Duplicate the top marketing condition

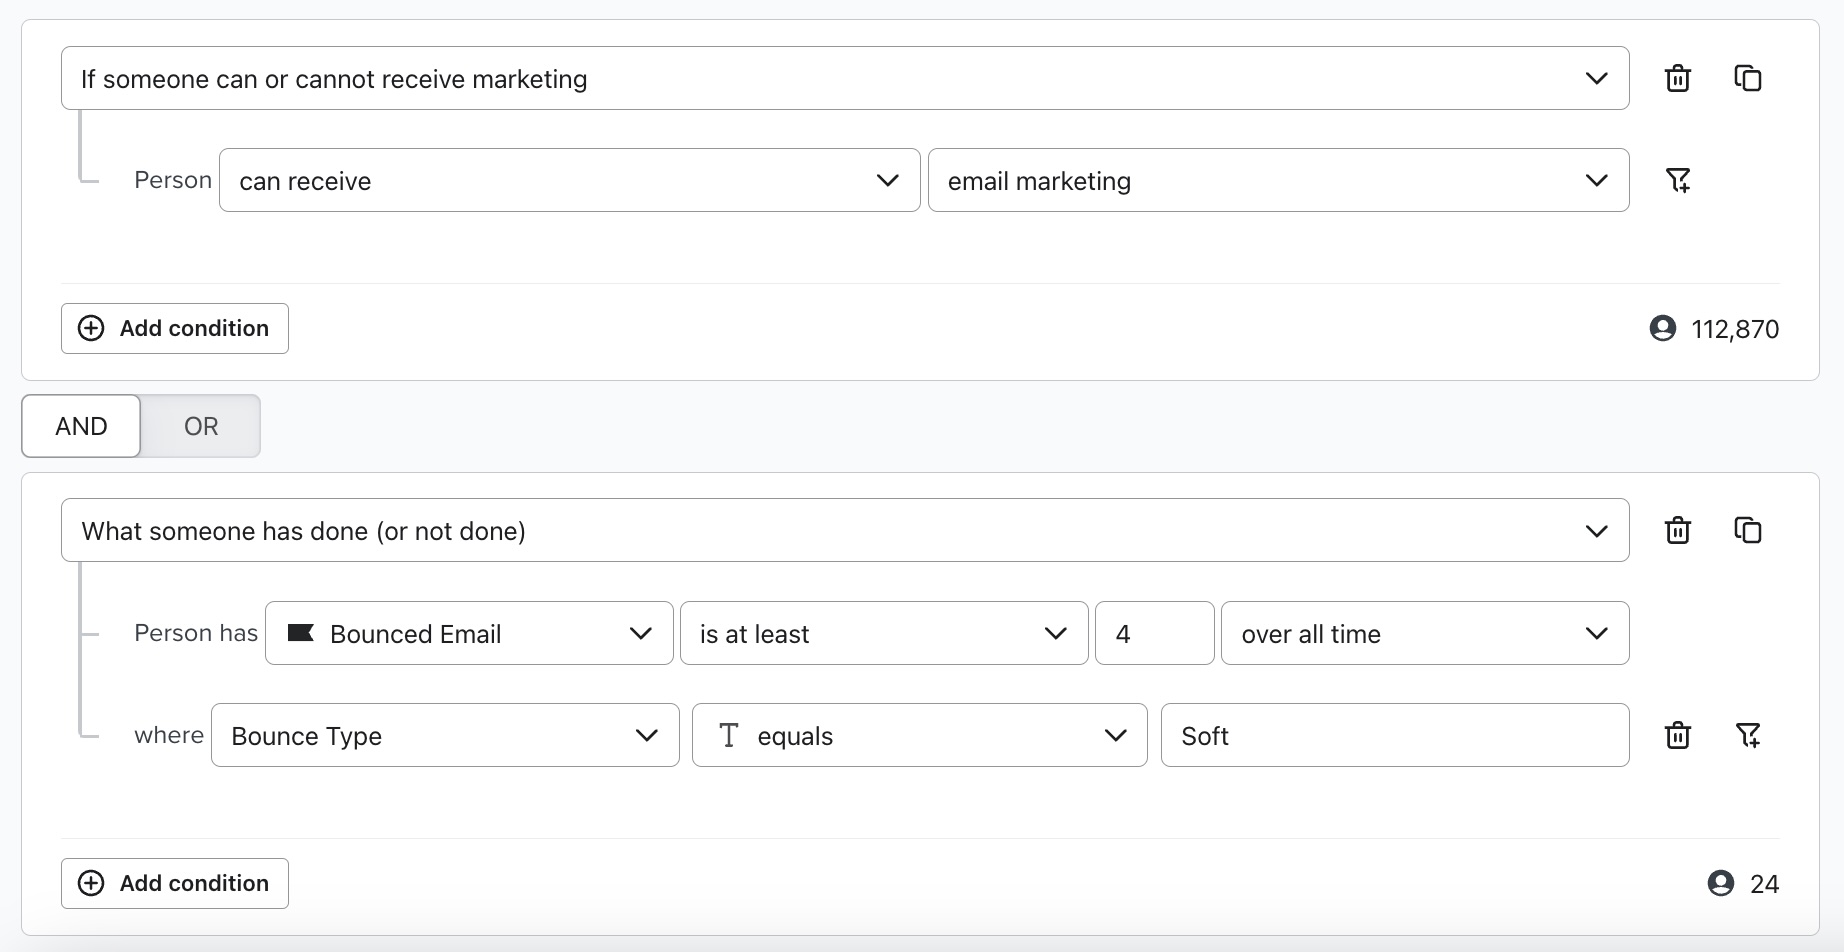1749,78
